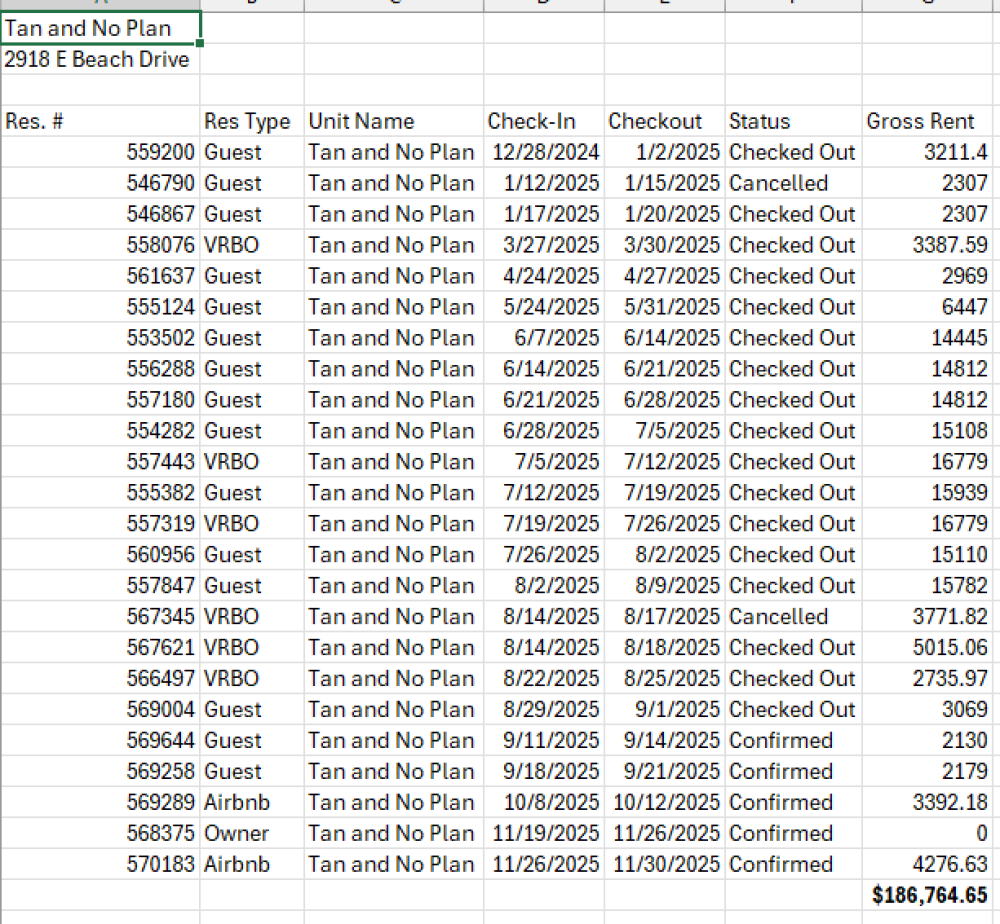Click the fill handle on the selected cell
This screenshot has height=924, width=1000.
[199, 43]
